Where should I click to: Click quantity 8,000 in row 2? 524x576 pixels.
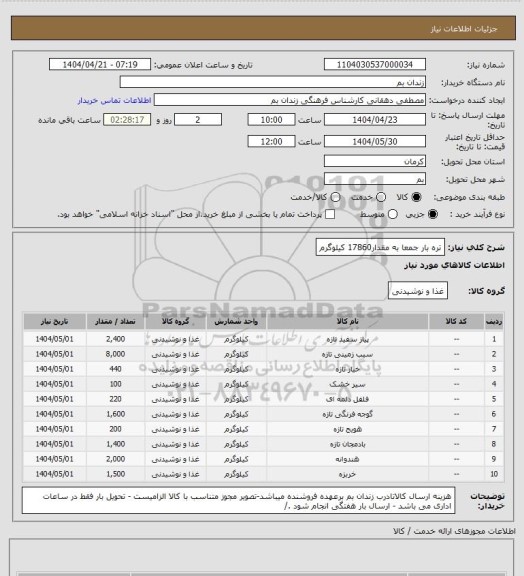click(x=115, y=354)
